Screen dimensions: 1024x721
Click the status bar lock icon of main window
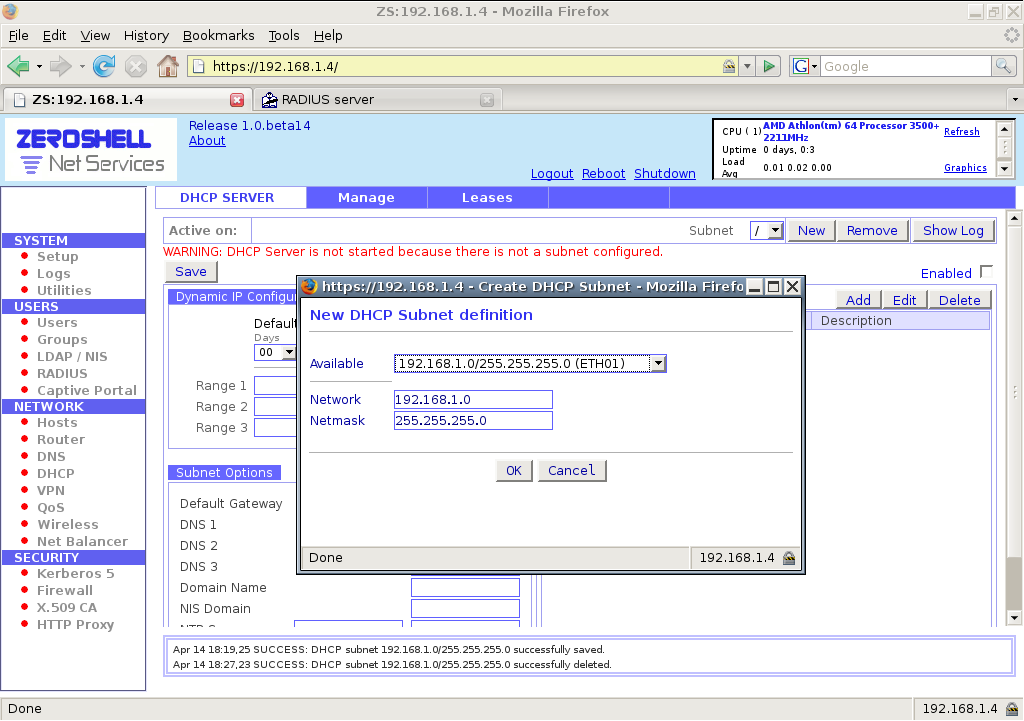click(x=1012, y=709)
